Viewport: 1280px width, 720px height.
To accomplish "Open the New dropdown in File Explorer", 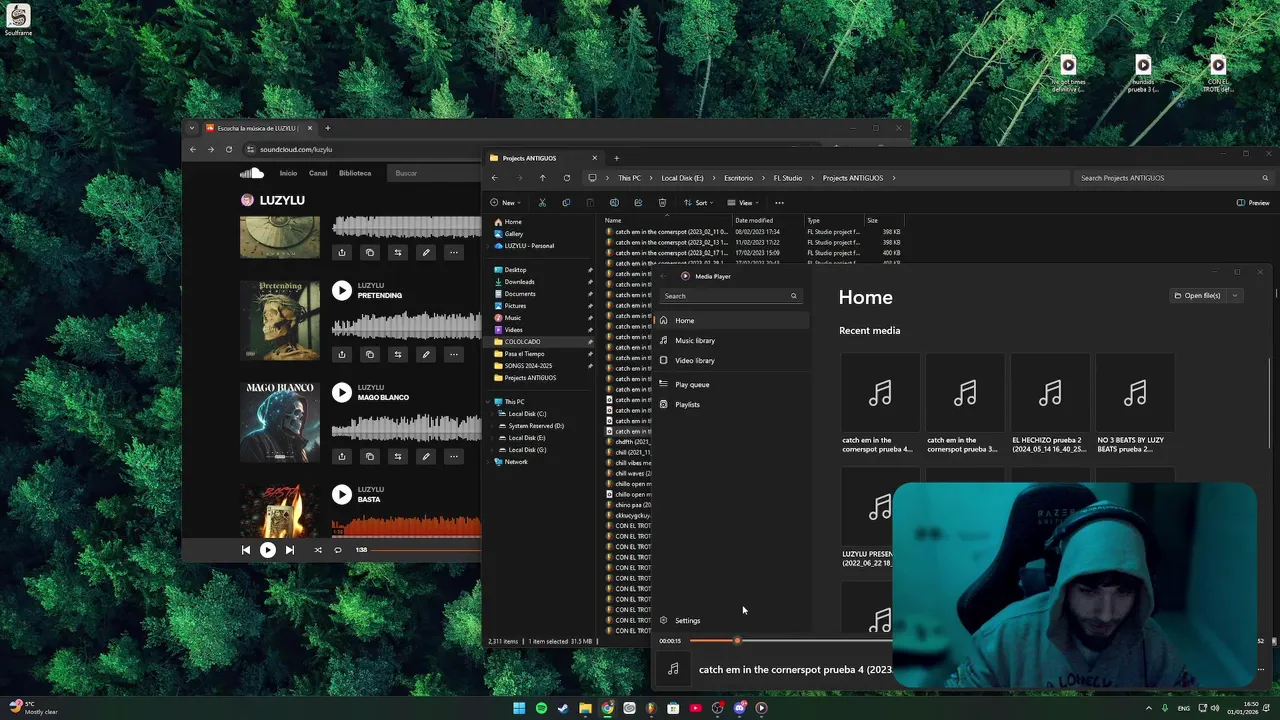I will (x=506, y=203).
